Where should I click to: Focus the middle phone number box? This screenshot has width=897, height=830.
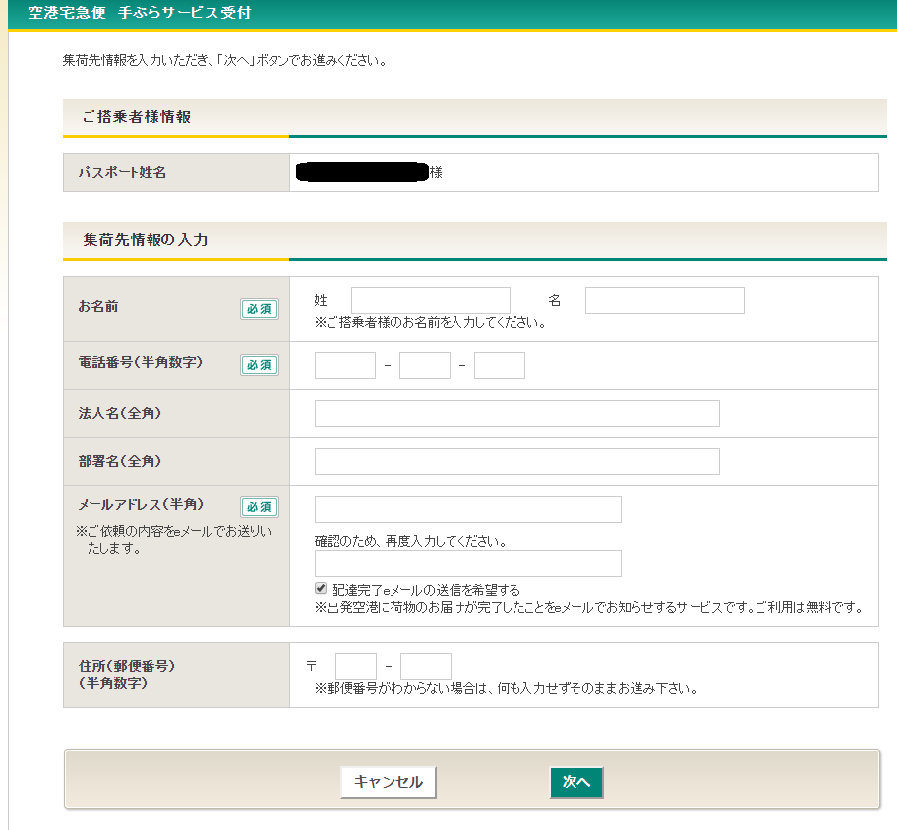425,366
